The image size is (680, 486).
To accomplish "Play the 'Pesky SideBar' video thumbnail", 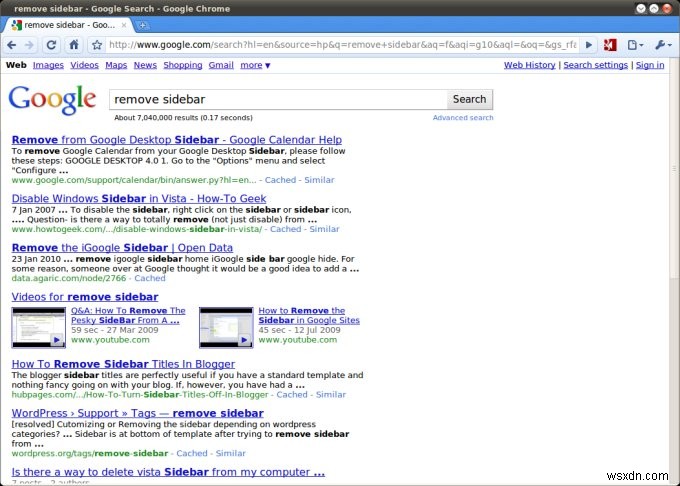I will coord(39,328).
